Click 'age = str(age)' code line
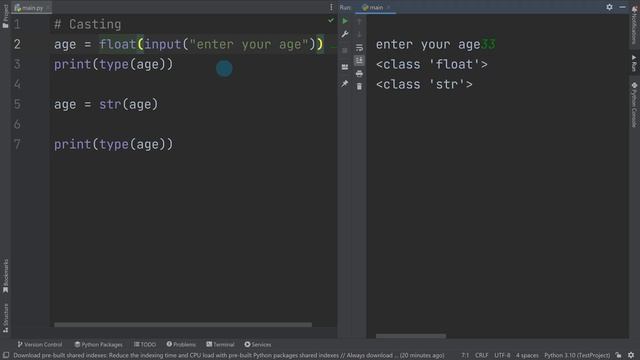 click(106, 104)
